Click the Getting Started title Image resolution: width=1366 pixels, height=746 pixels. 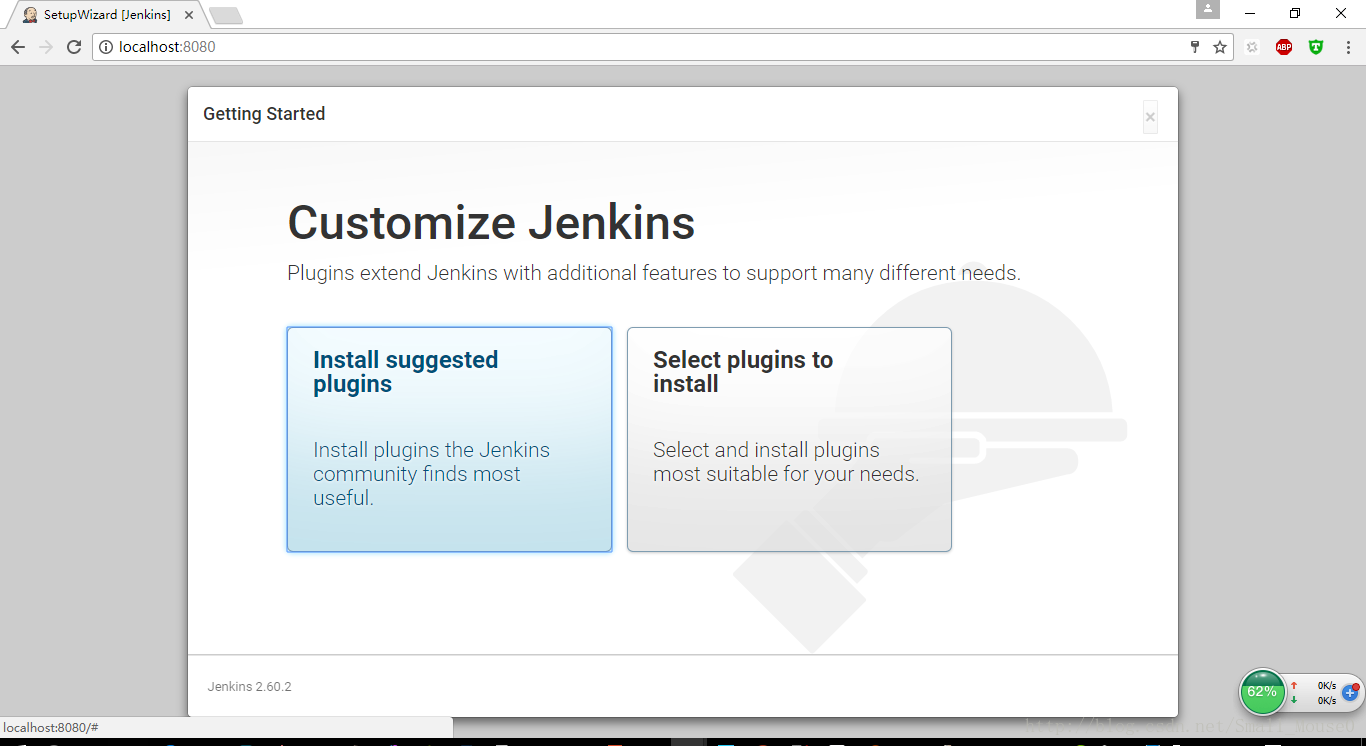264,114
